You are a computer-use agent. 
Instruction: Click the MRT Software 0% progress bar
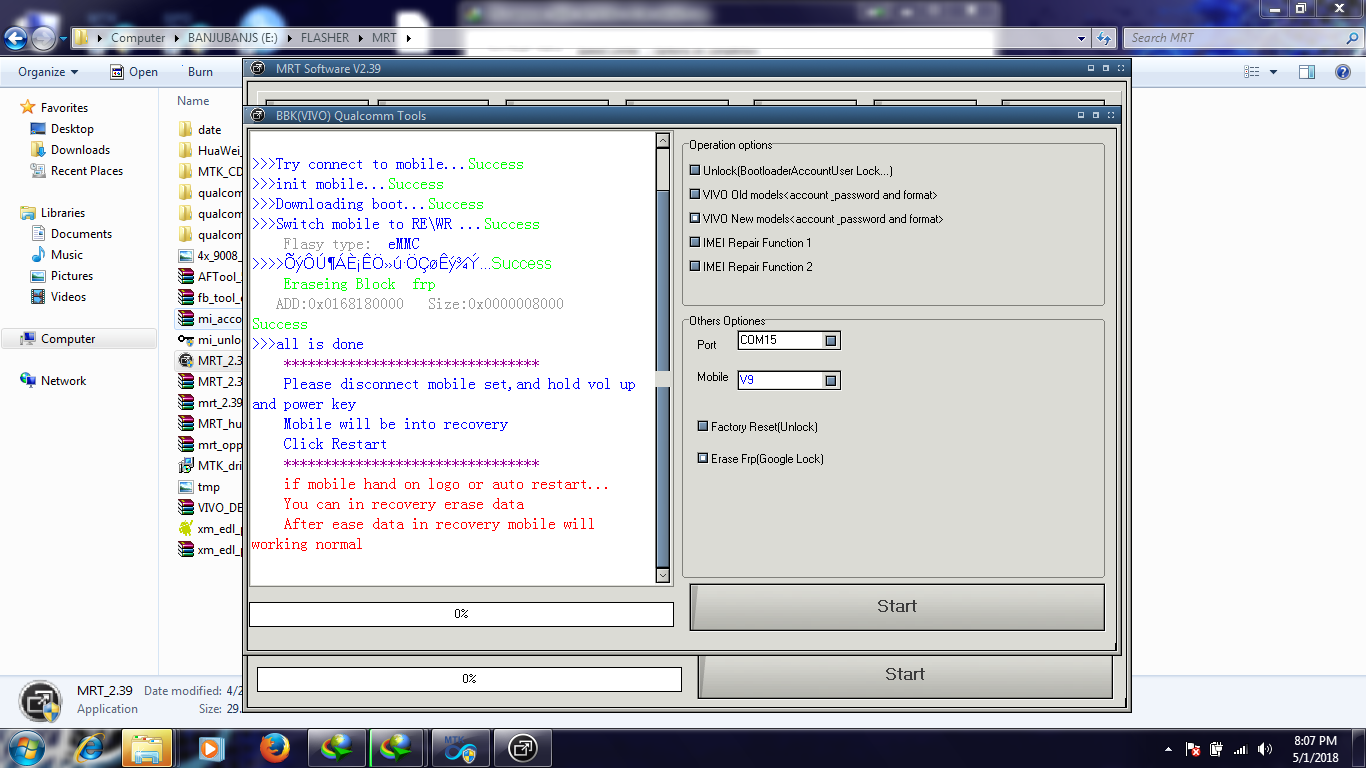pyautogui.click(x=469, y=679)
